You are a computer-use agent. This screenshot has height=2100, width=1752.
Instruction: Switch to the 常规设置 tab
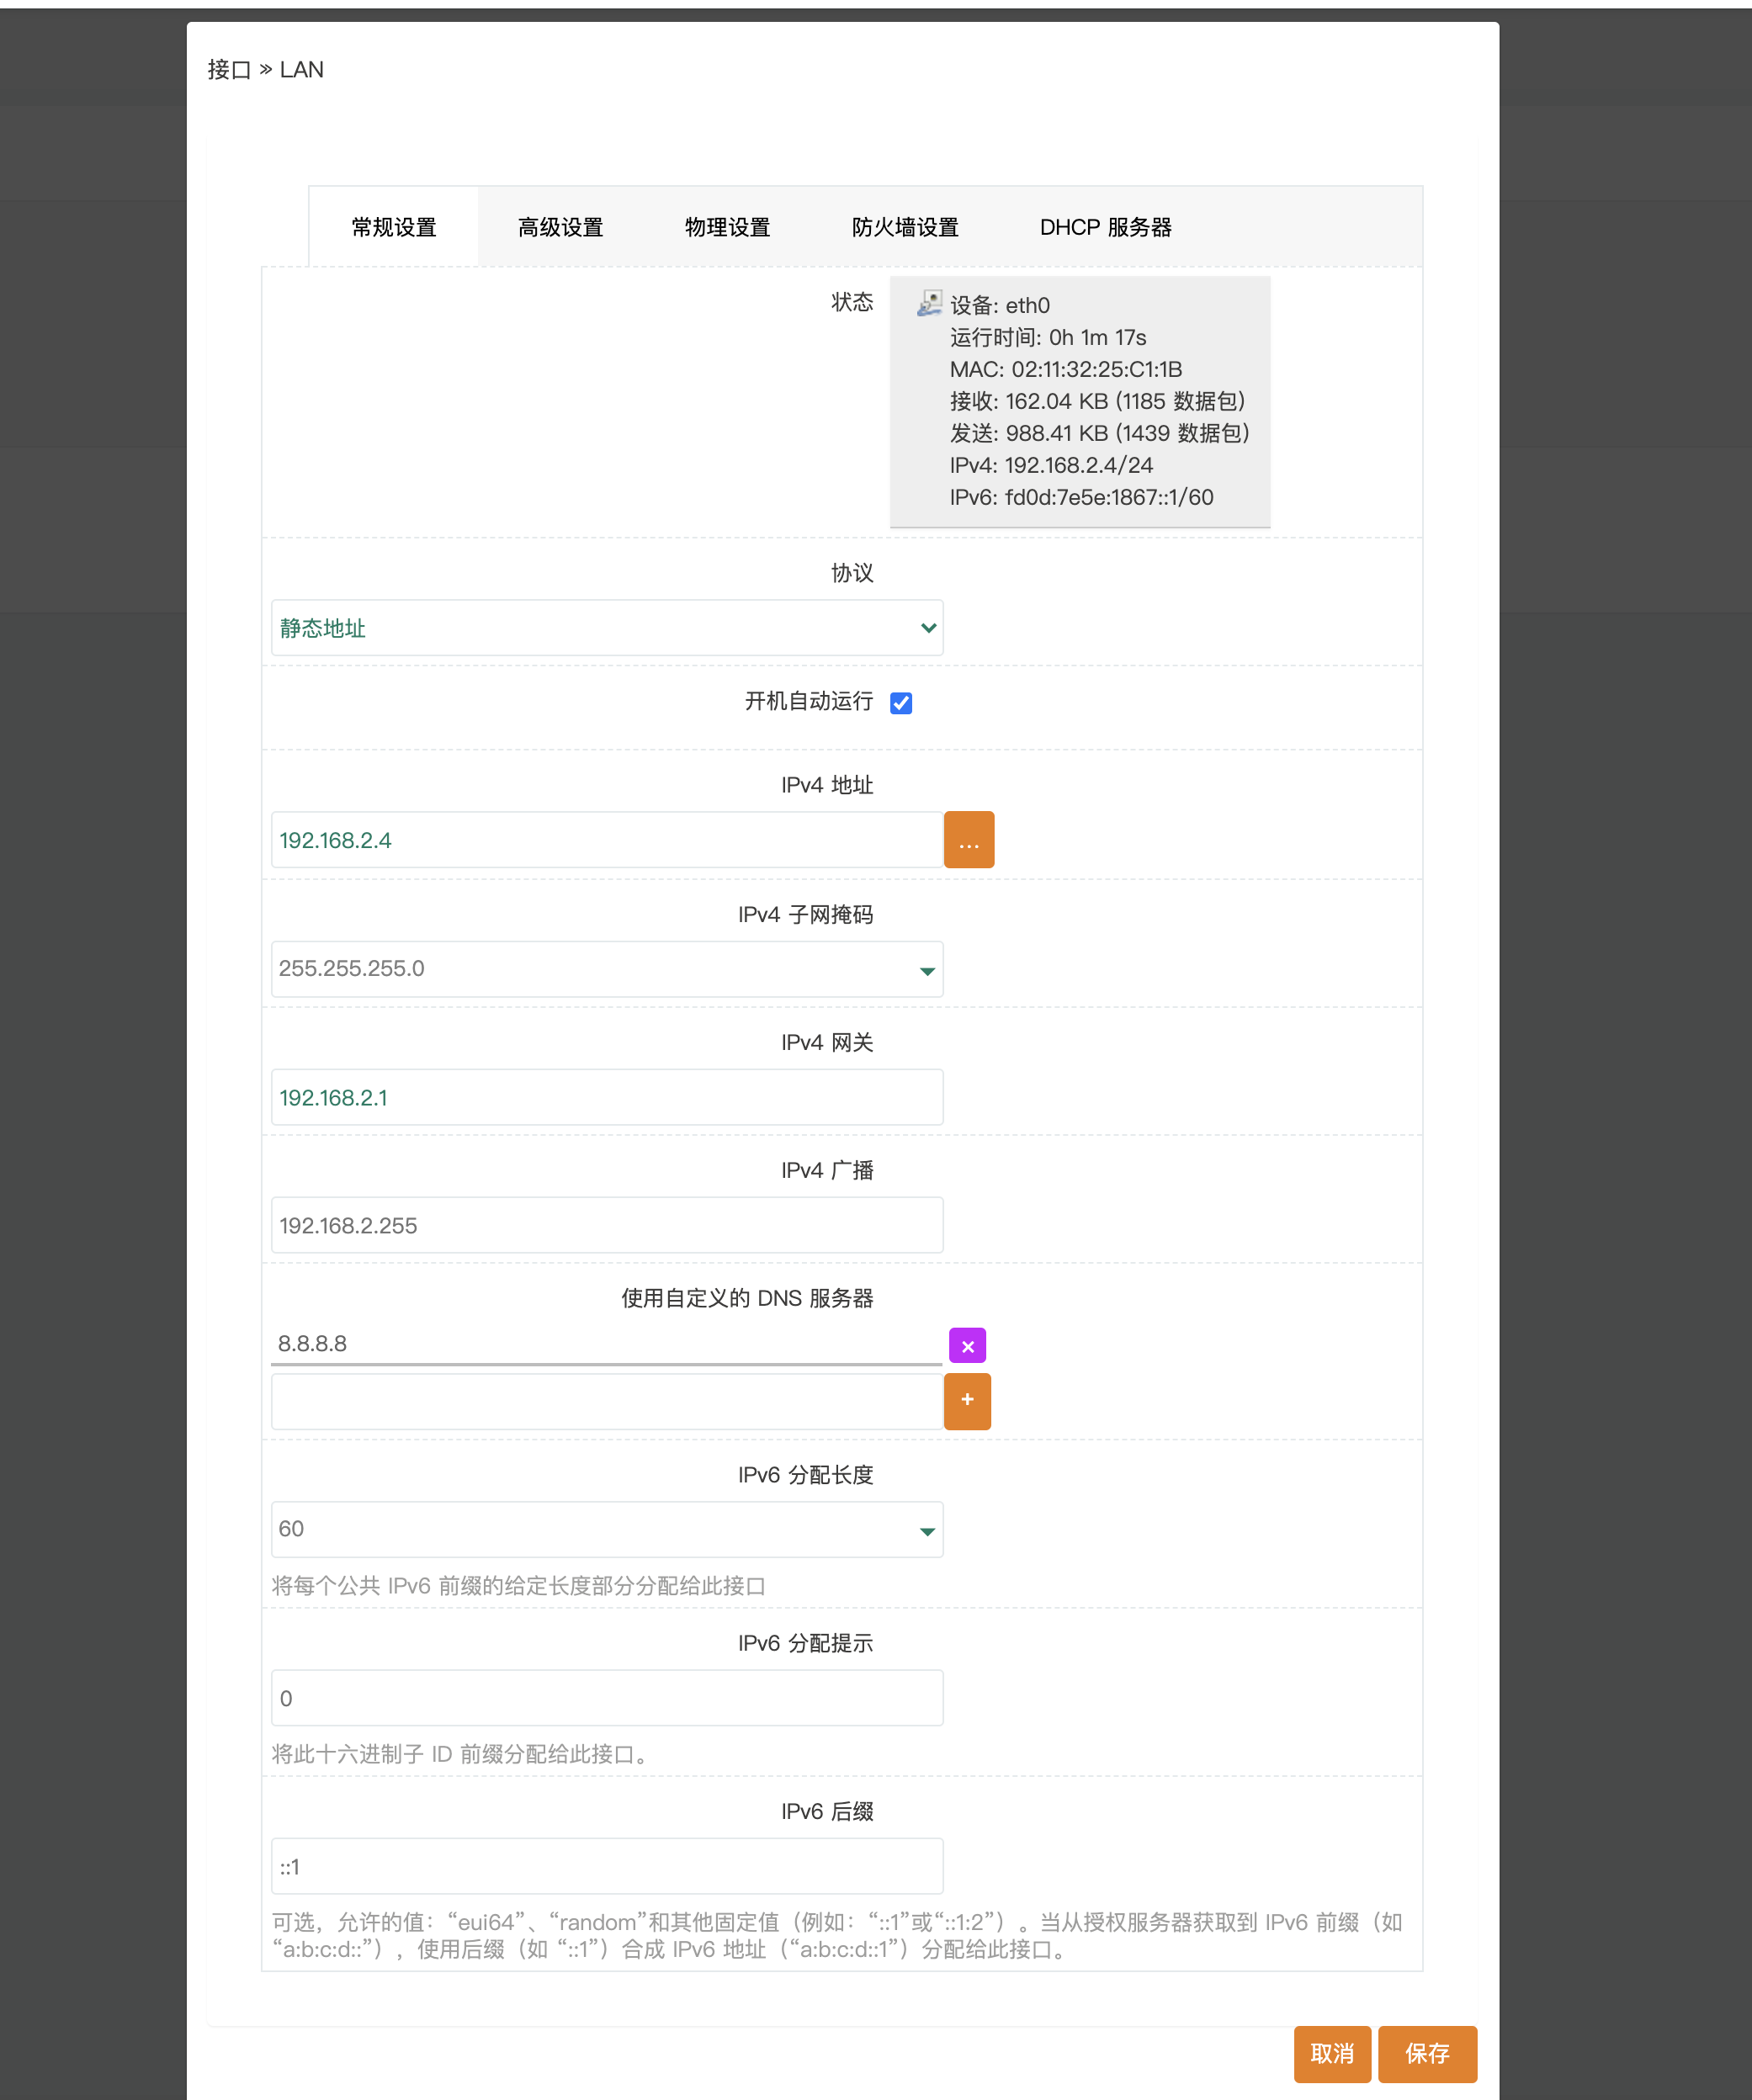[x=394, y=227]
